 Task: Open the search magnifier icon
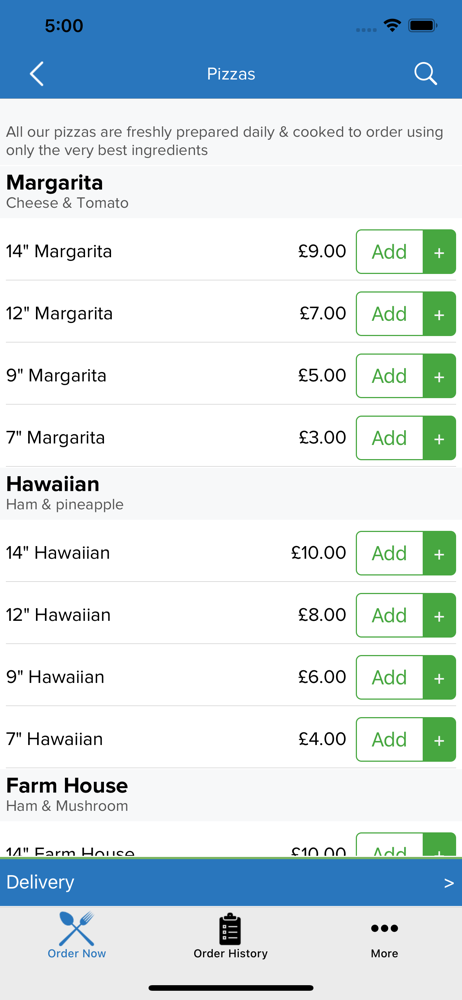[425, 74]
